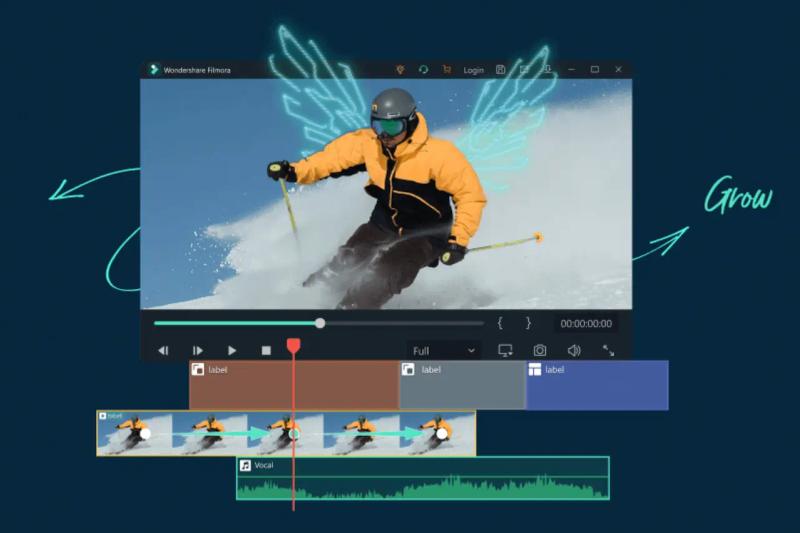Select the blue label clip
The height and width of the screenshot is (533, 800).
tap(597, 385)
